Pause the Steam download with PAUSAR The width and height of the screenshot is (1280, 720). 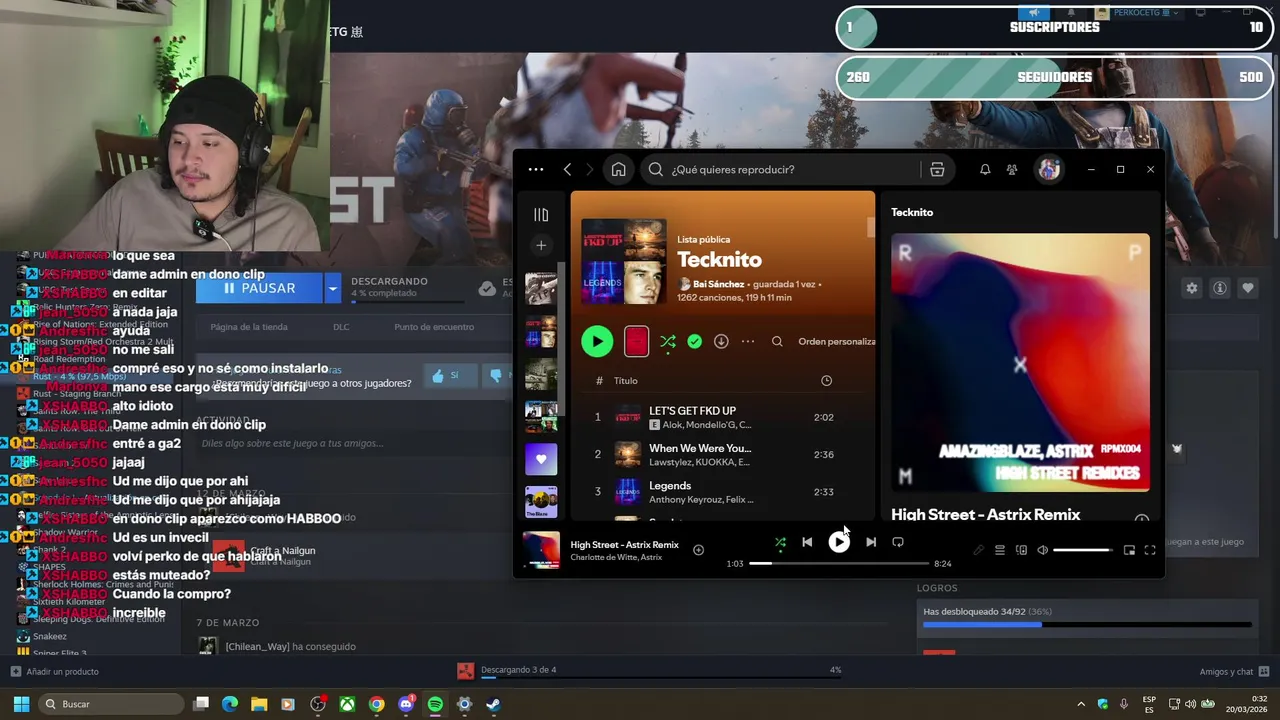(260, 288)
